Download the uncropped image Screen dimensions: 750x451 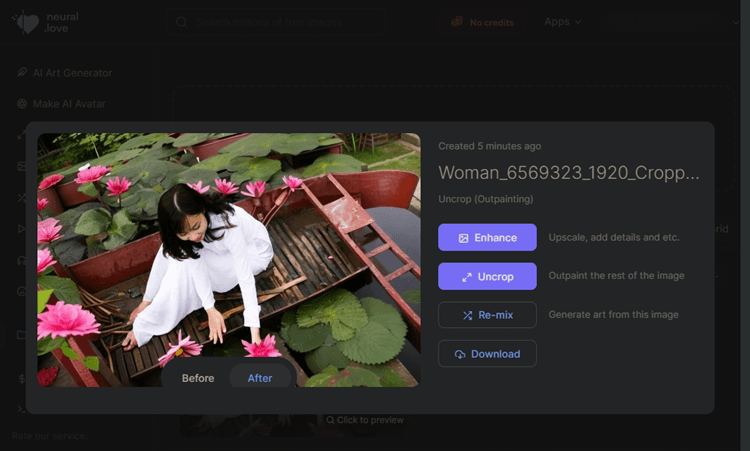487,353
